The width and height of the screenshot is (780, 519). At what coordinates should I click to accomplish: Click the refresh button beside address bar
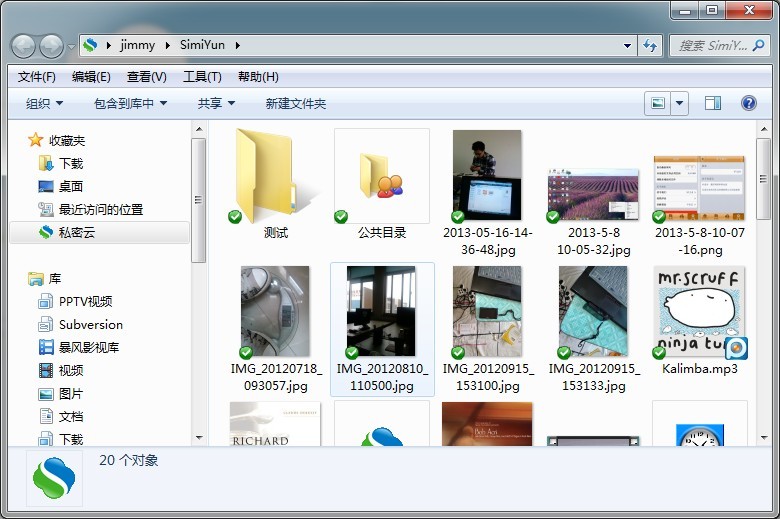[x=651, y=46]
